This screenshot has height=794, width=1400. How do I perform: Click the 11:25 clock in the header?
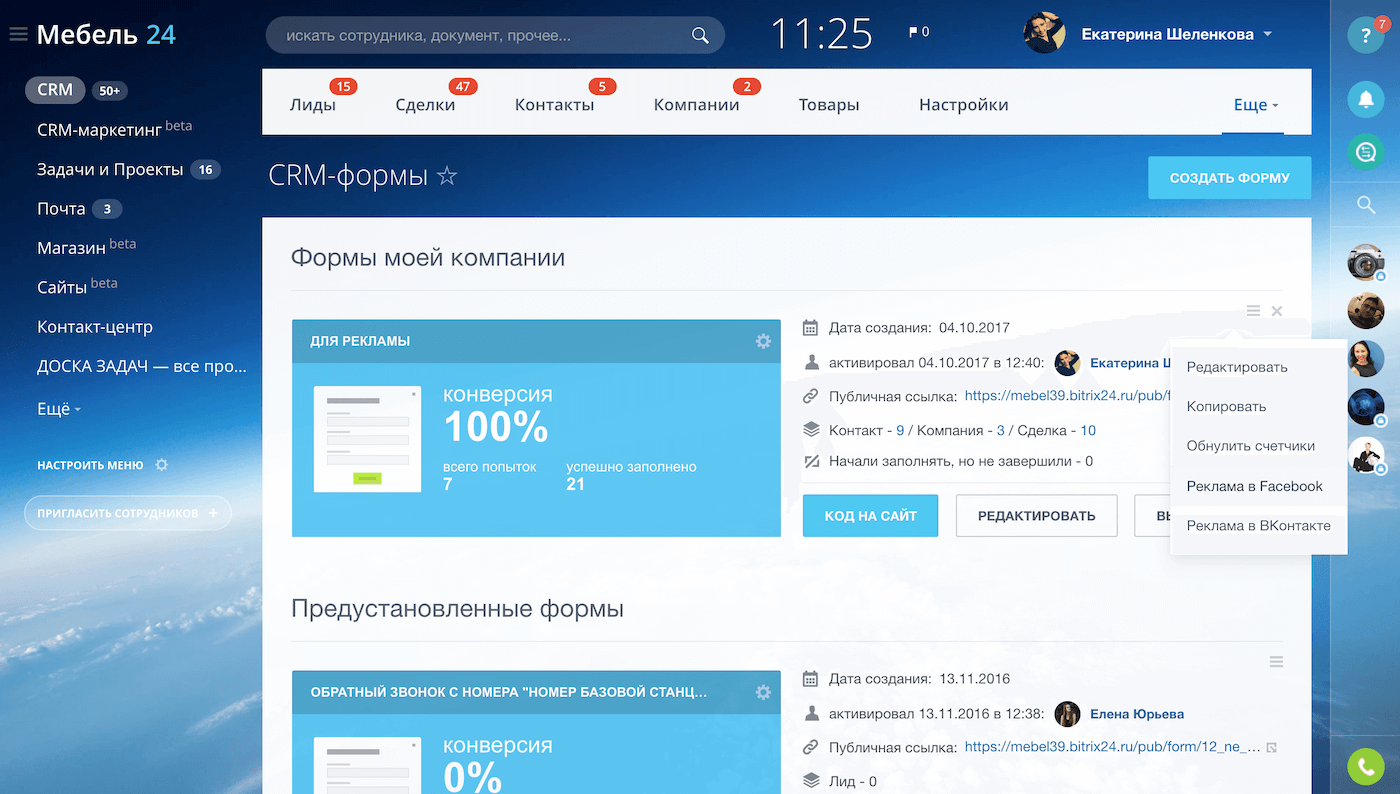821,34
